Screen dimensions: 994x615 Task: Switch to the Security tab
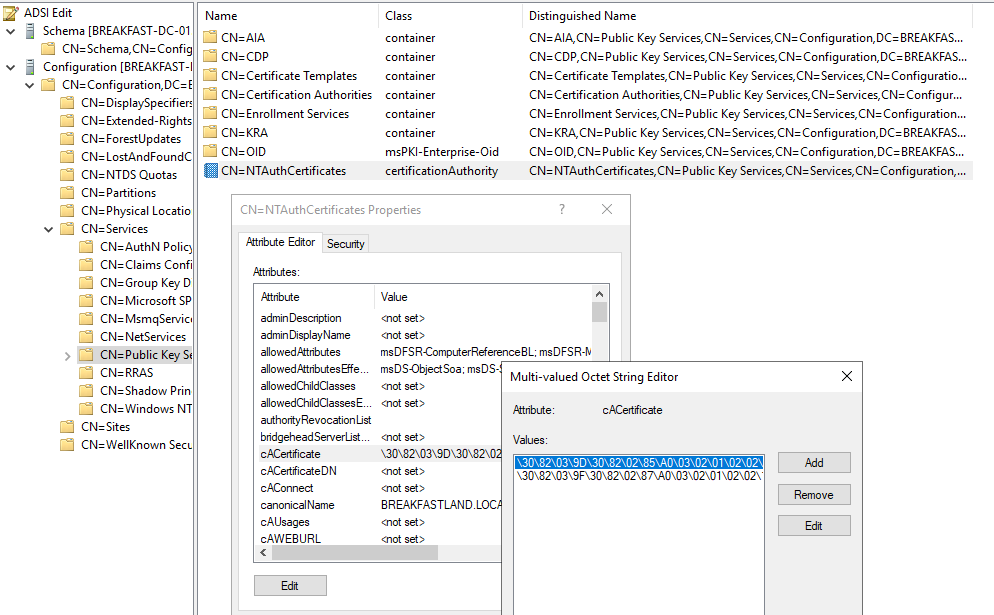346,243
